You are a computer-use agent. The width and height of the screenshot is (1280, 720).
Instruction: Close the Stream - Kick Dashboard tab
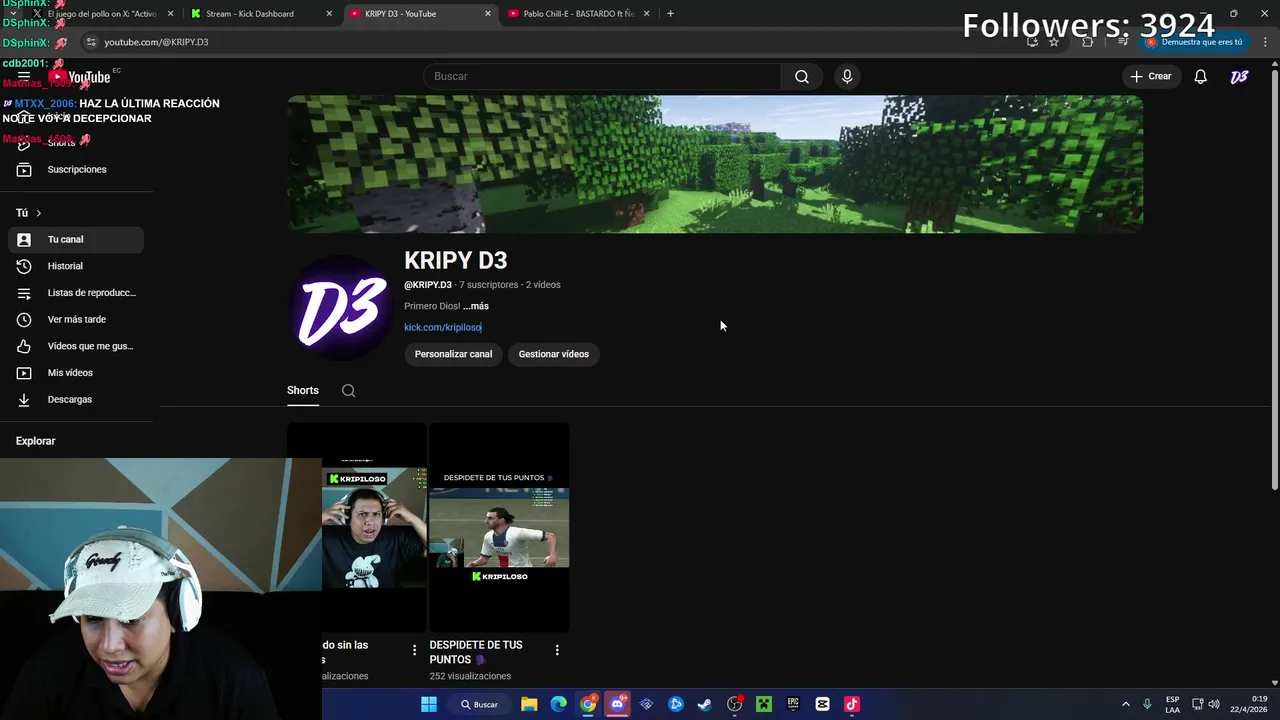[330, 14]
